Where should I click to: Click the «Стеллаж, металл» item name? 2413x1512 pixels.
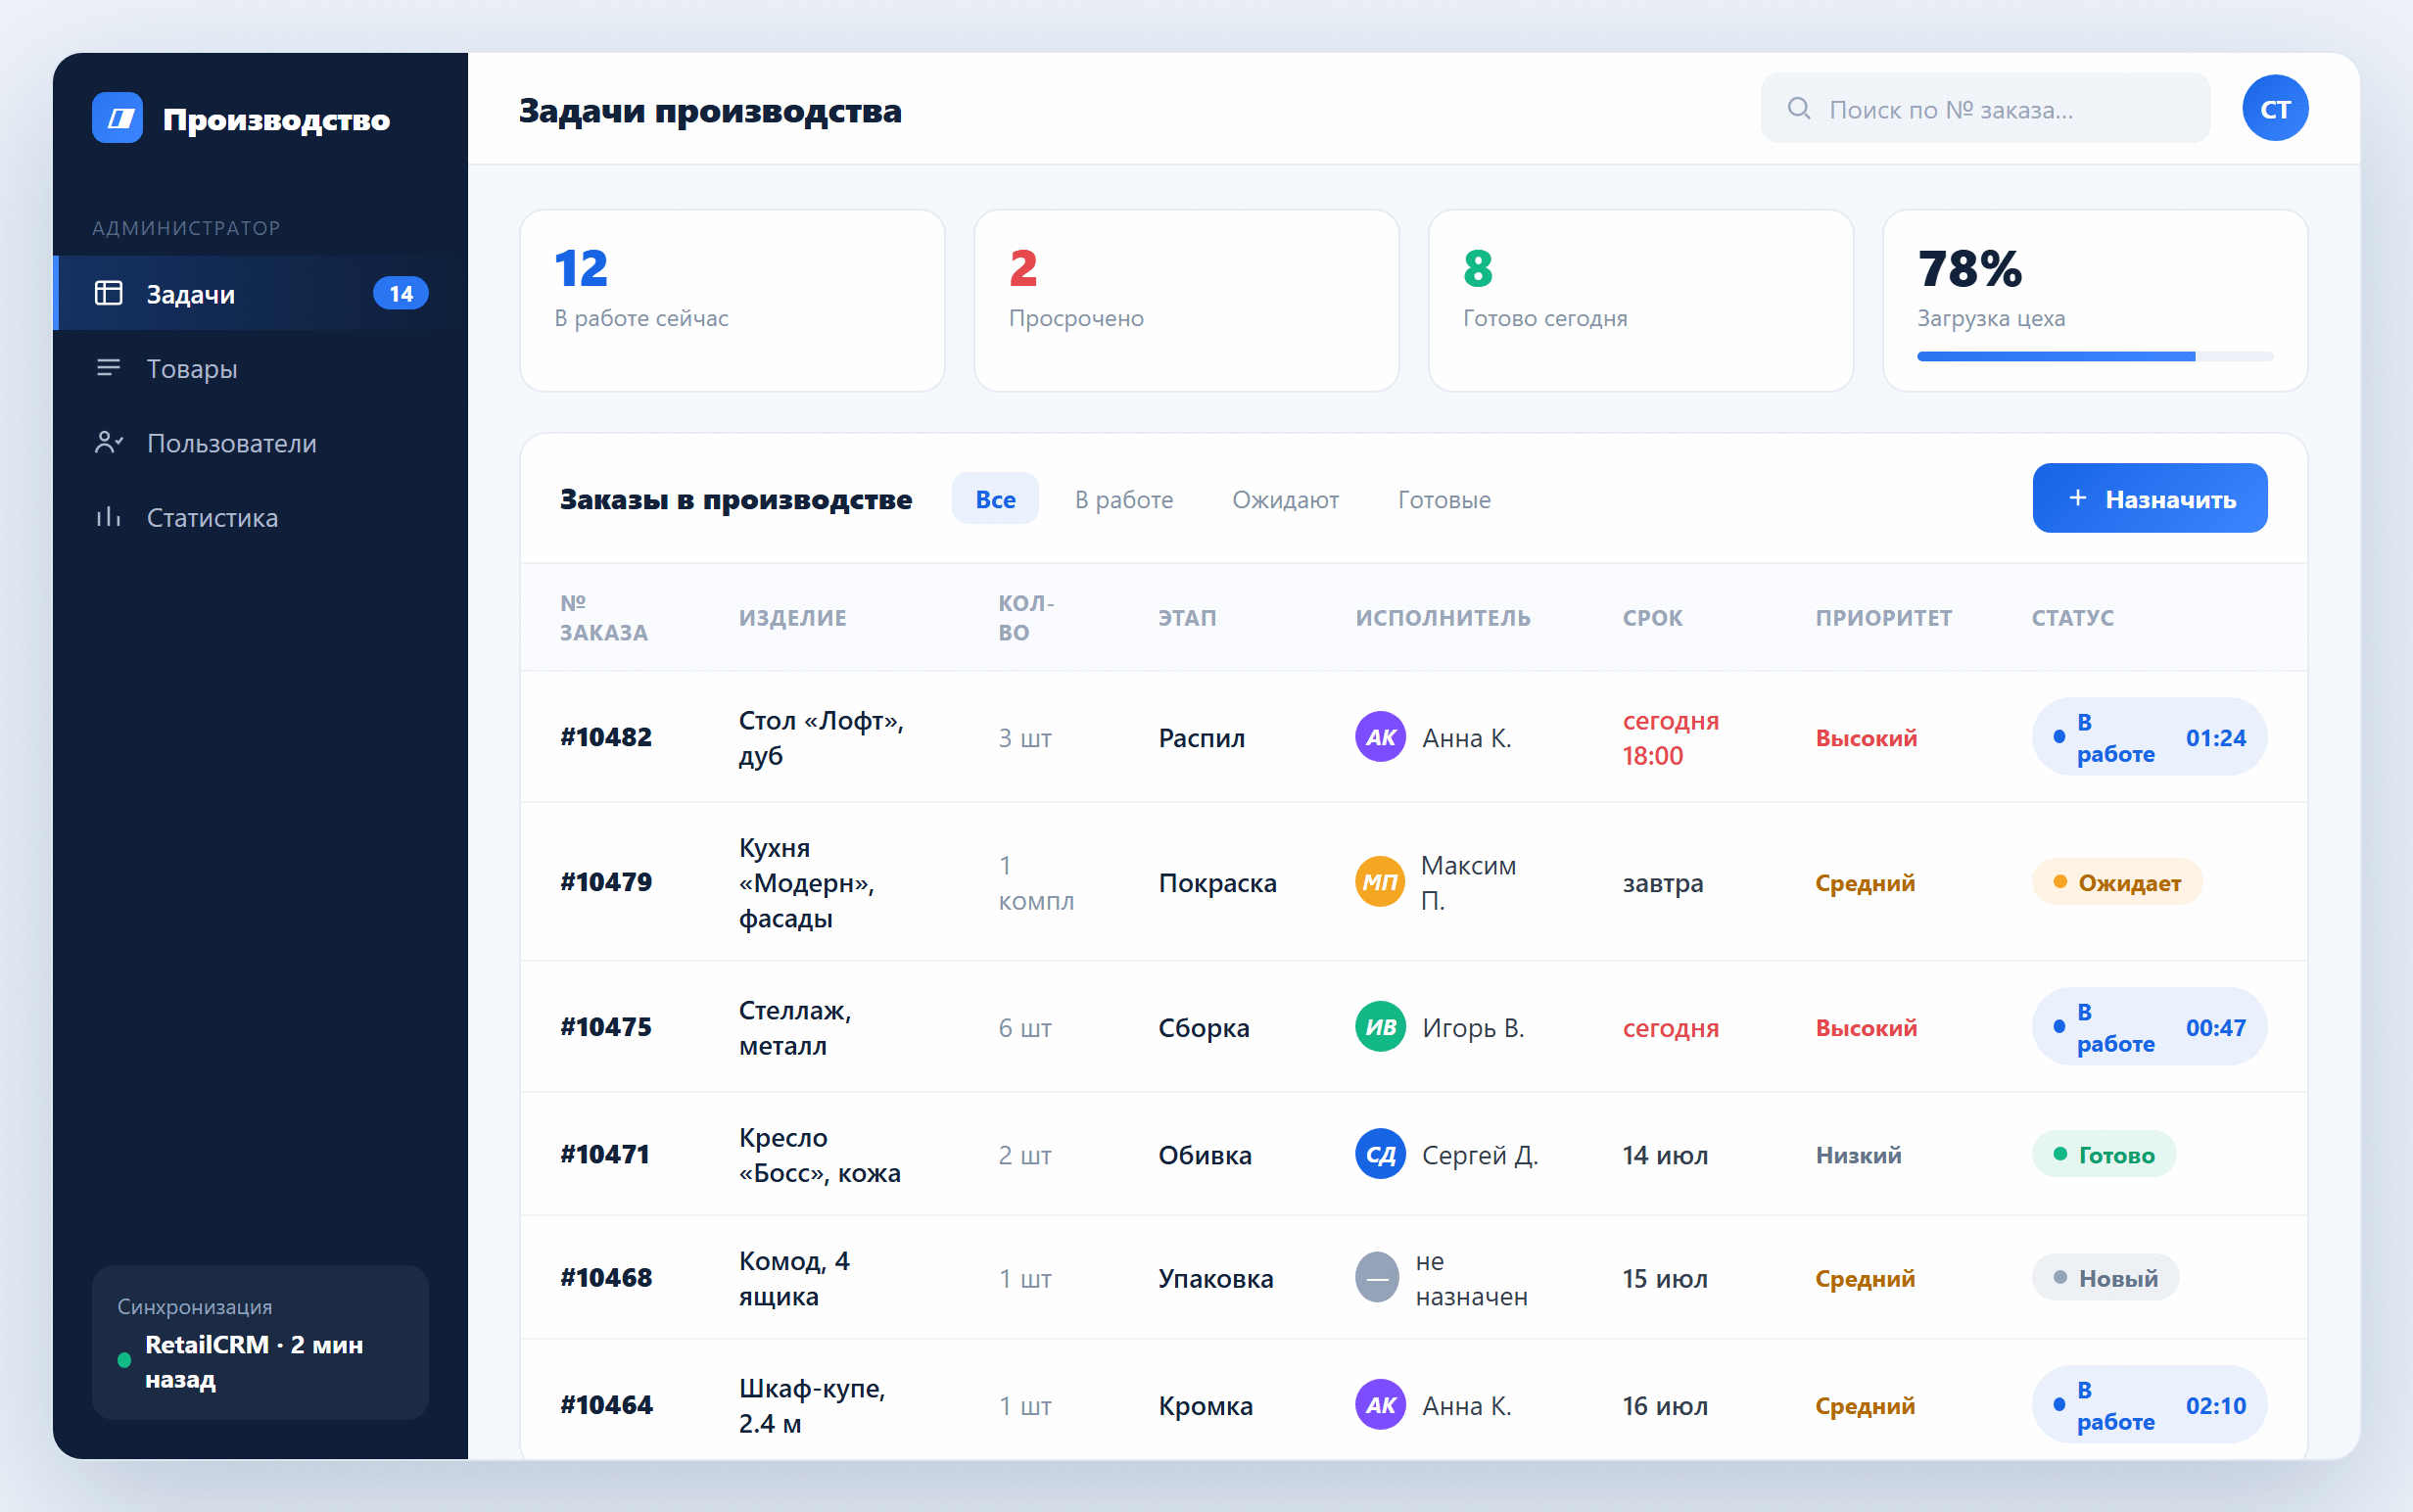(795, 1027)
